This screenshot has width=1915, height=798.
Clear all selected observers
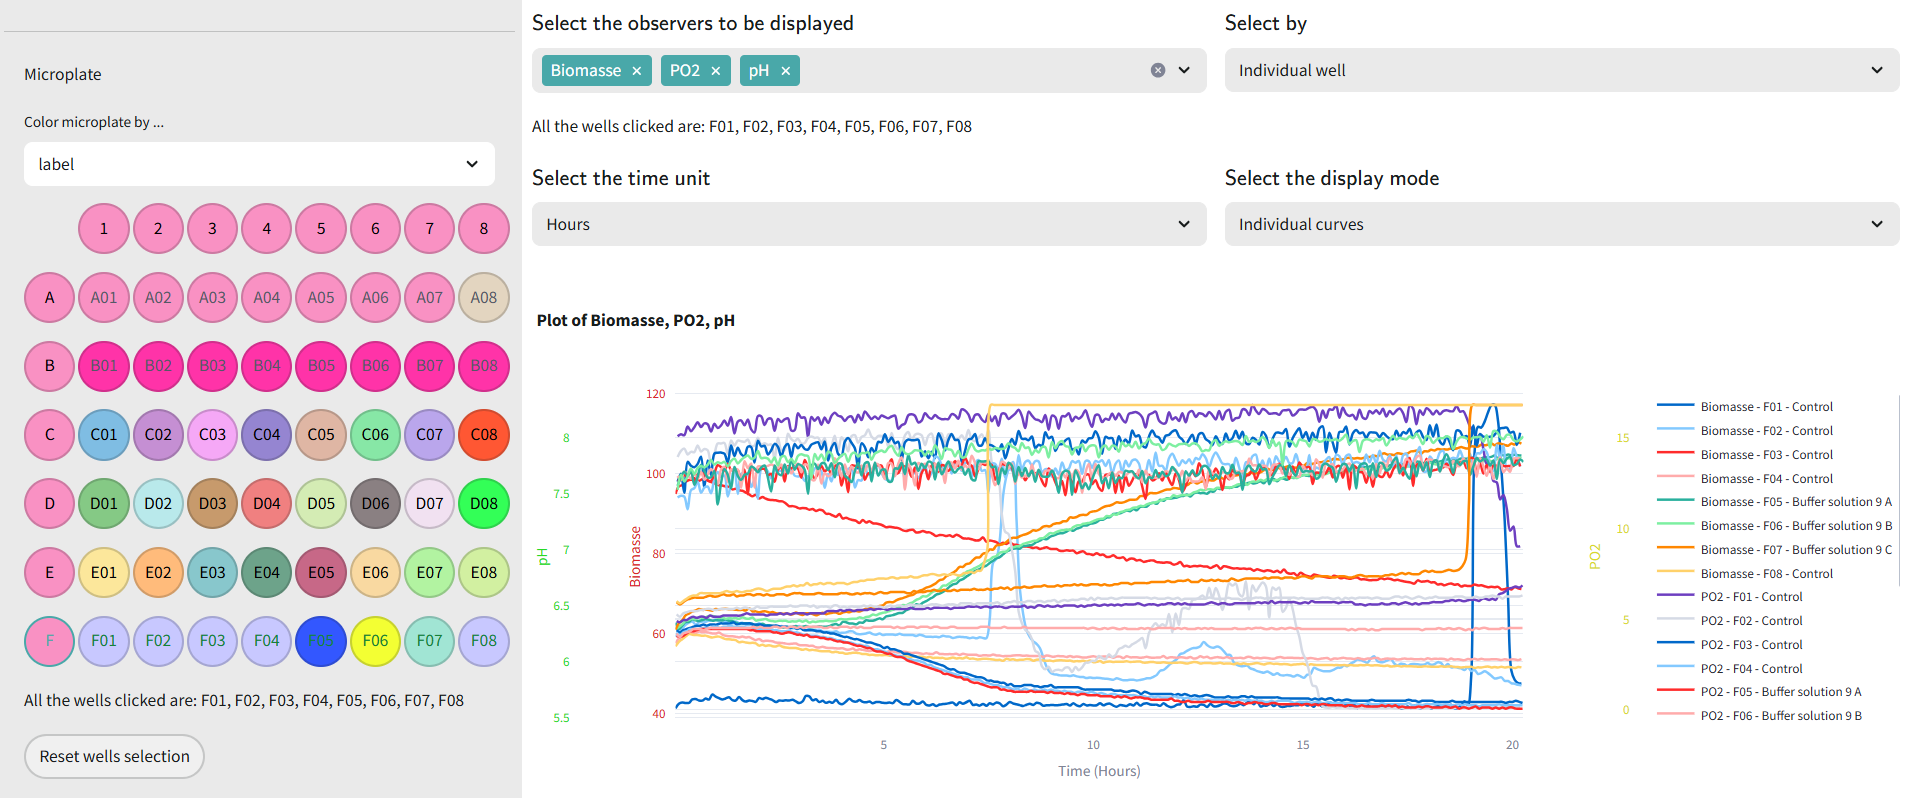pos(1157,70)
